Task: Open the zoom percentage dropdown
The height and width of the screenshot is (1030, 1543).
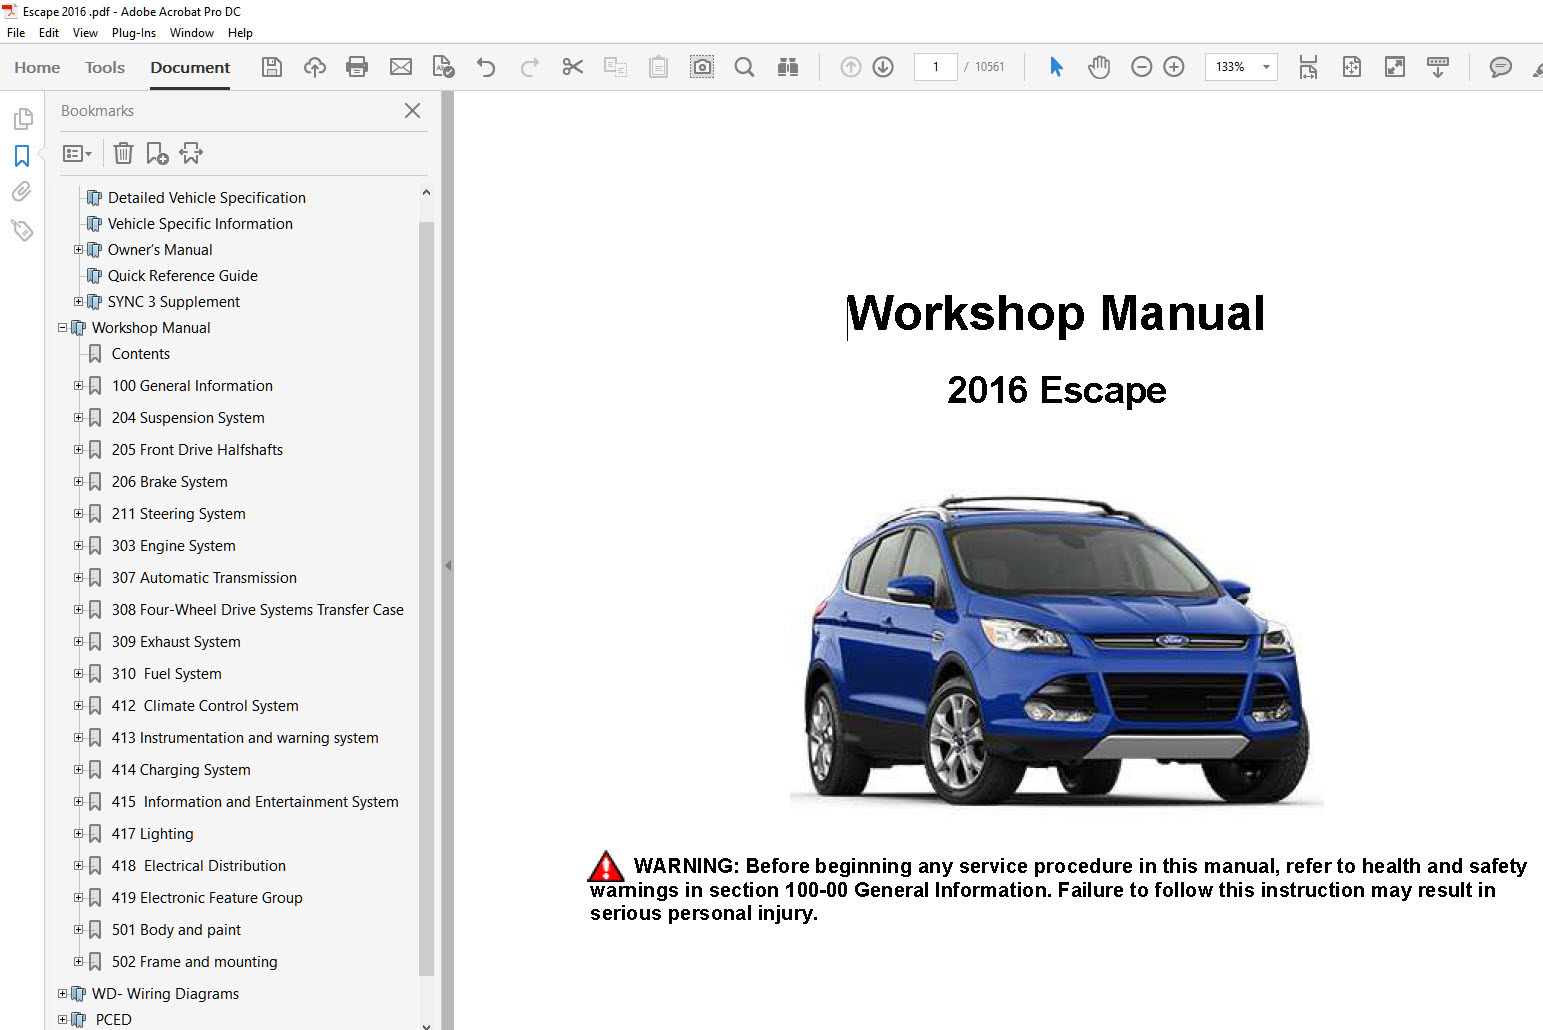Action: coord(1266,67)
